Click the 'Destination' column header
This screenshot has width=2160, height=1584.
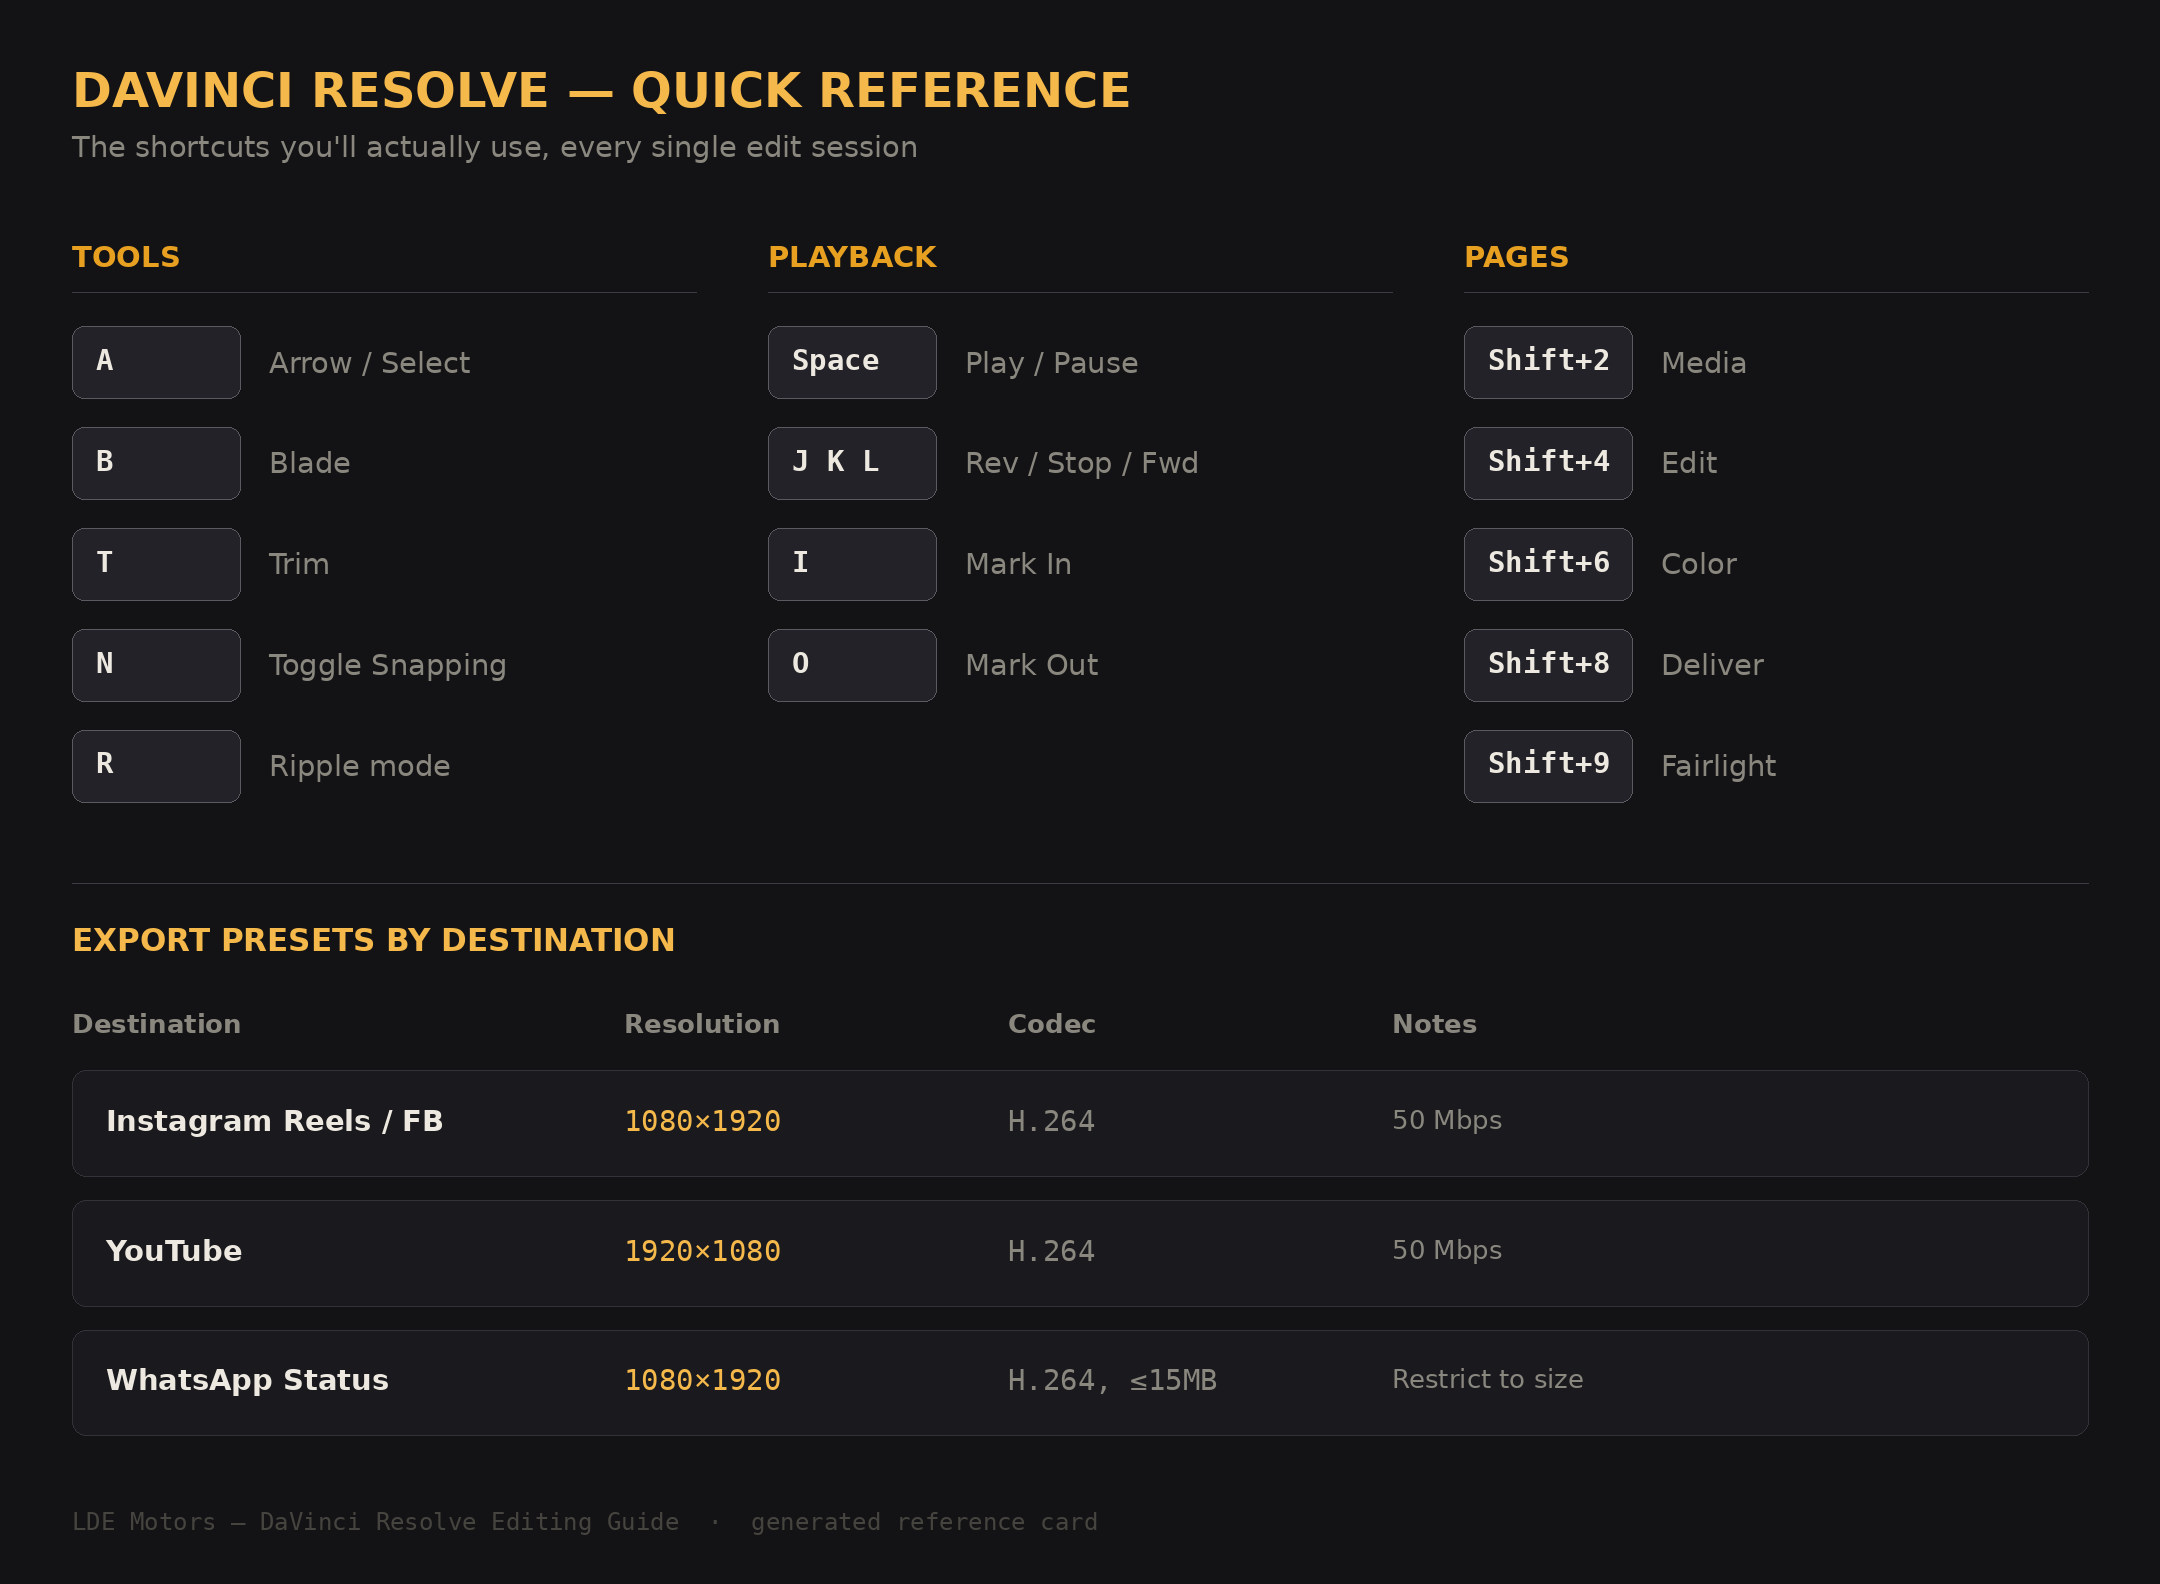157,1024
